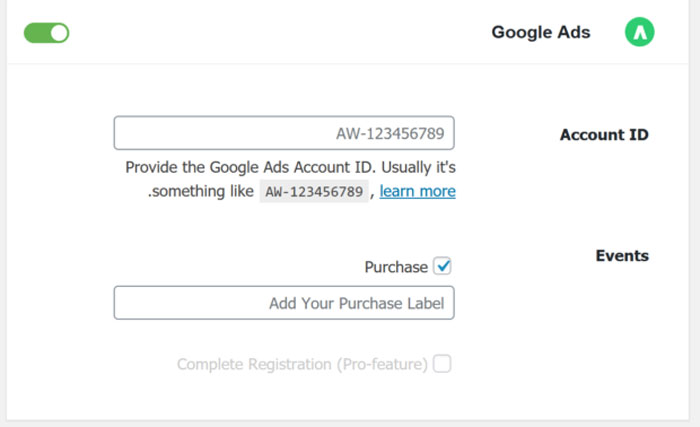700x427 pixels.
Task: Click the white arrow glyph inside the green circle
Action: (x=640, y=33)
